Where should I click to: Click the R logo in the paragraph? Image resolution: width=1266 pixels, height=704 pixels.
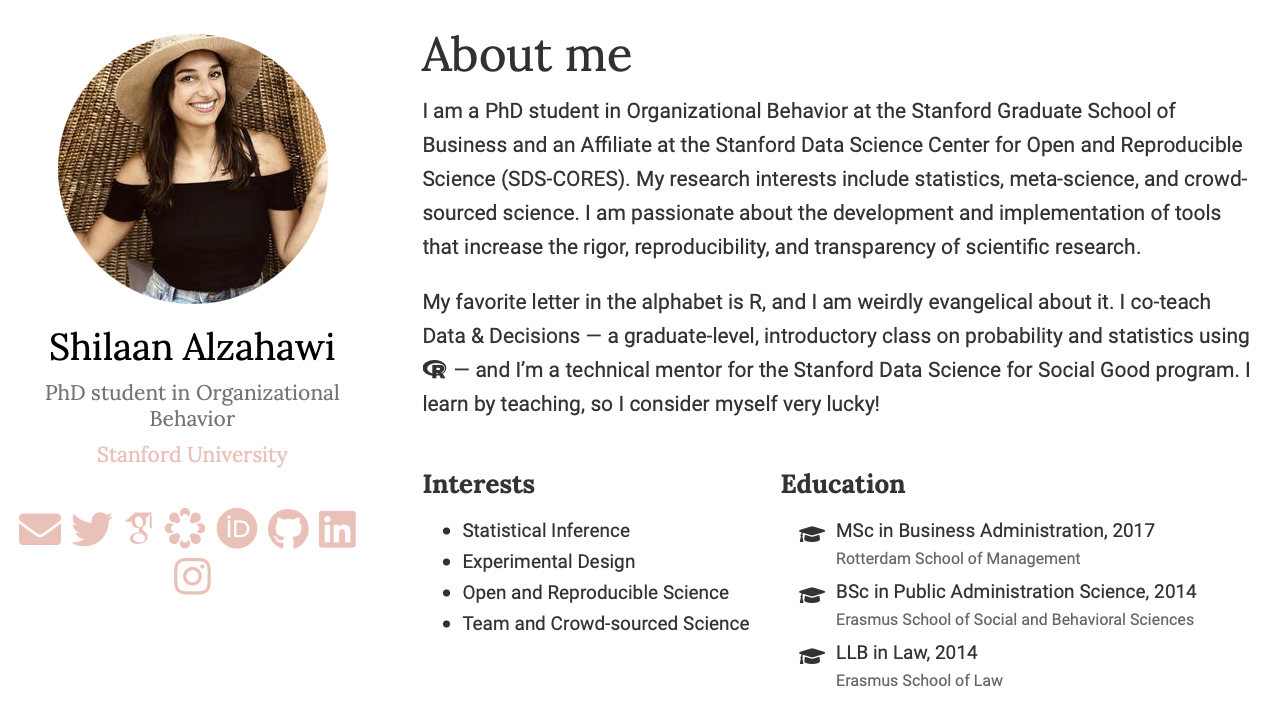[x=435, y=370]
